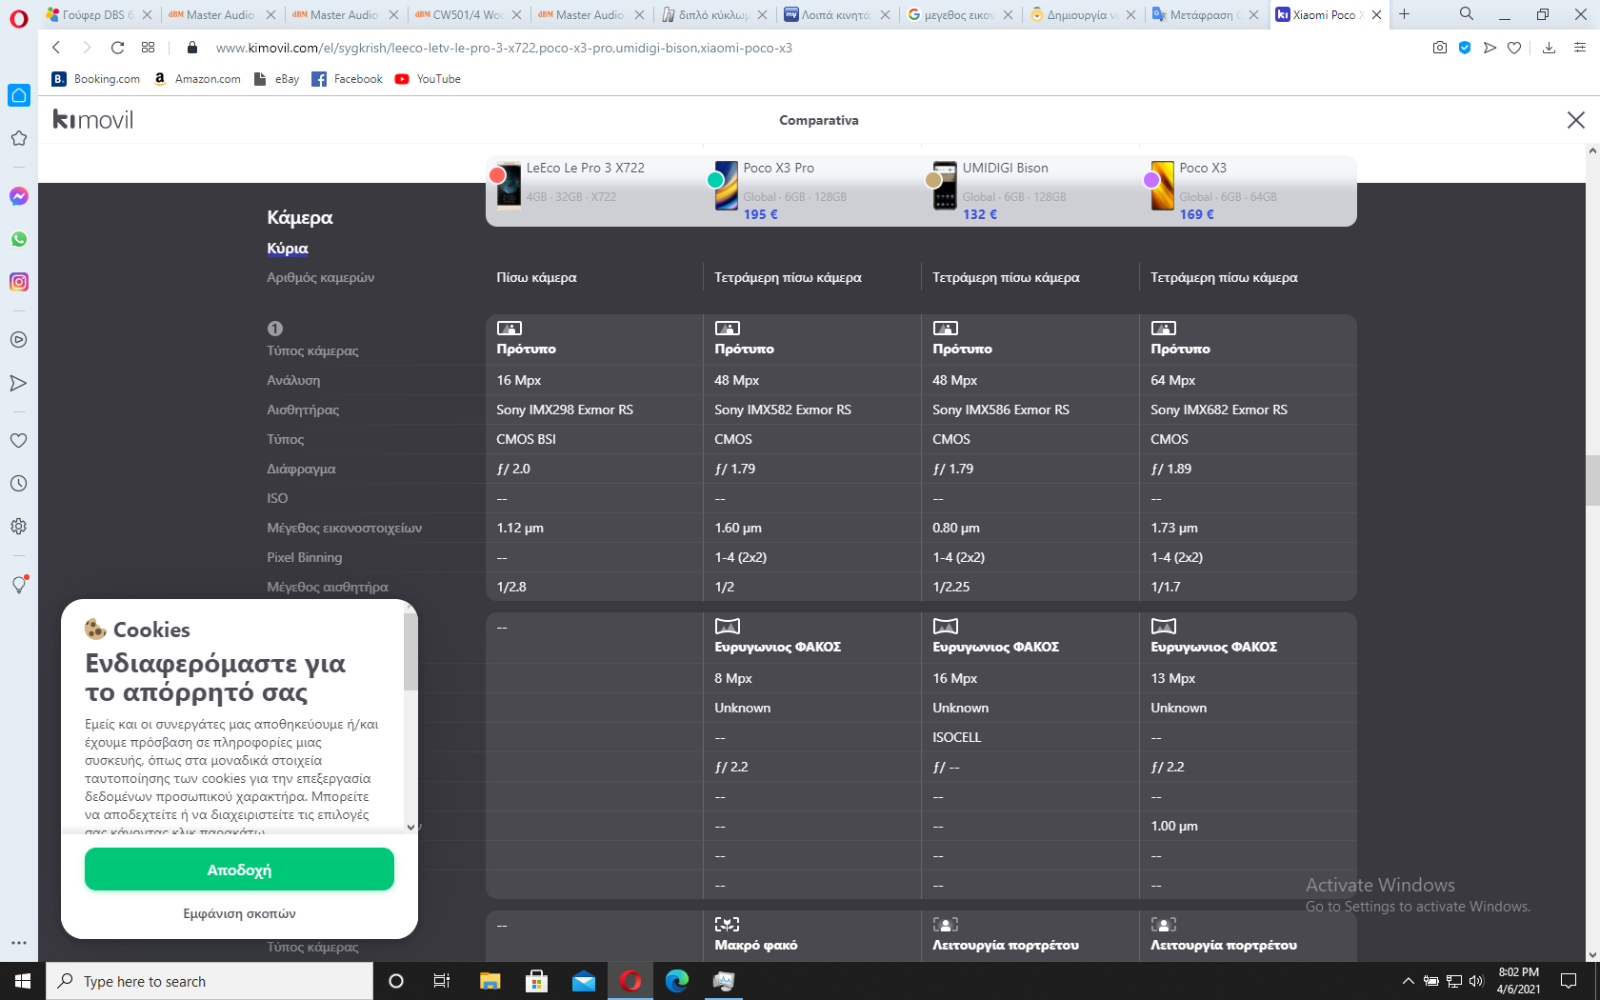Click Sony IMX682 Exmor RS cell
The image size is (1600, 1000).
coord(1219,409)
